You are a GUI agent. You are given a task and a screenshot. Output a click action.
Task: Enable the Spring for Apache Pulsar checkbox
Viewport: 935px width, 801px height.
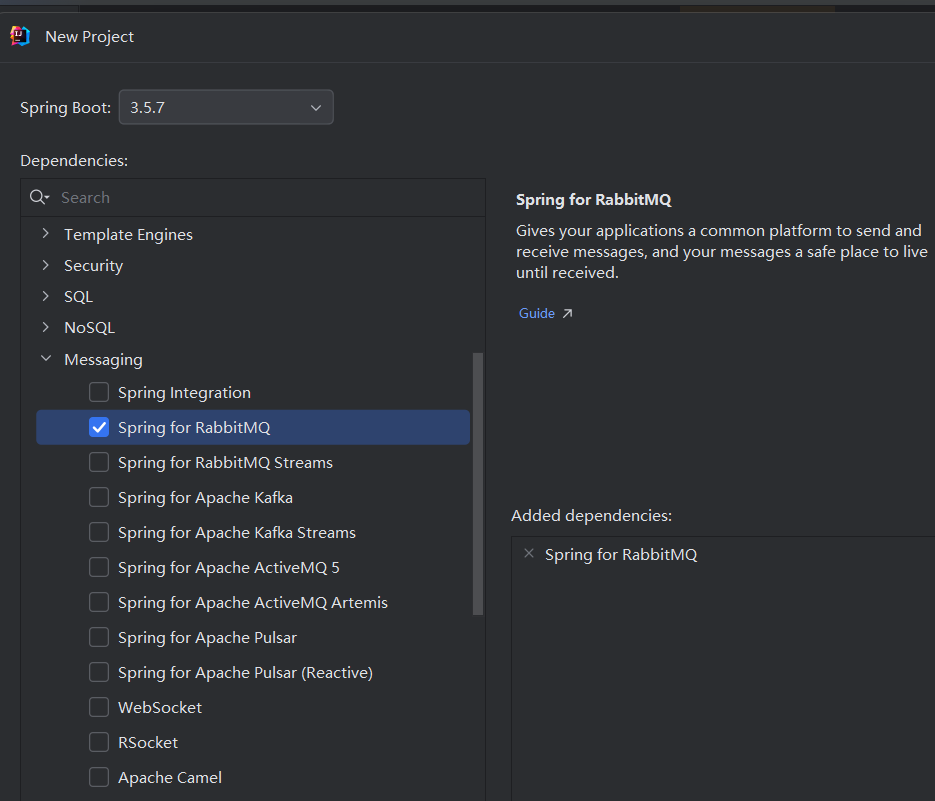pyautogui.click(x=99, y=637)
